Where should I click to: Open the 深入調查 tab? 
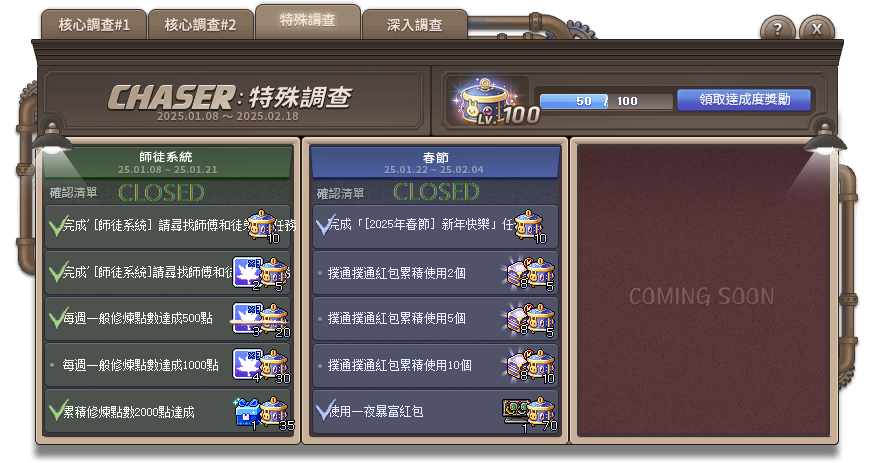415,25
